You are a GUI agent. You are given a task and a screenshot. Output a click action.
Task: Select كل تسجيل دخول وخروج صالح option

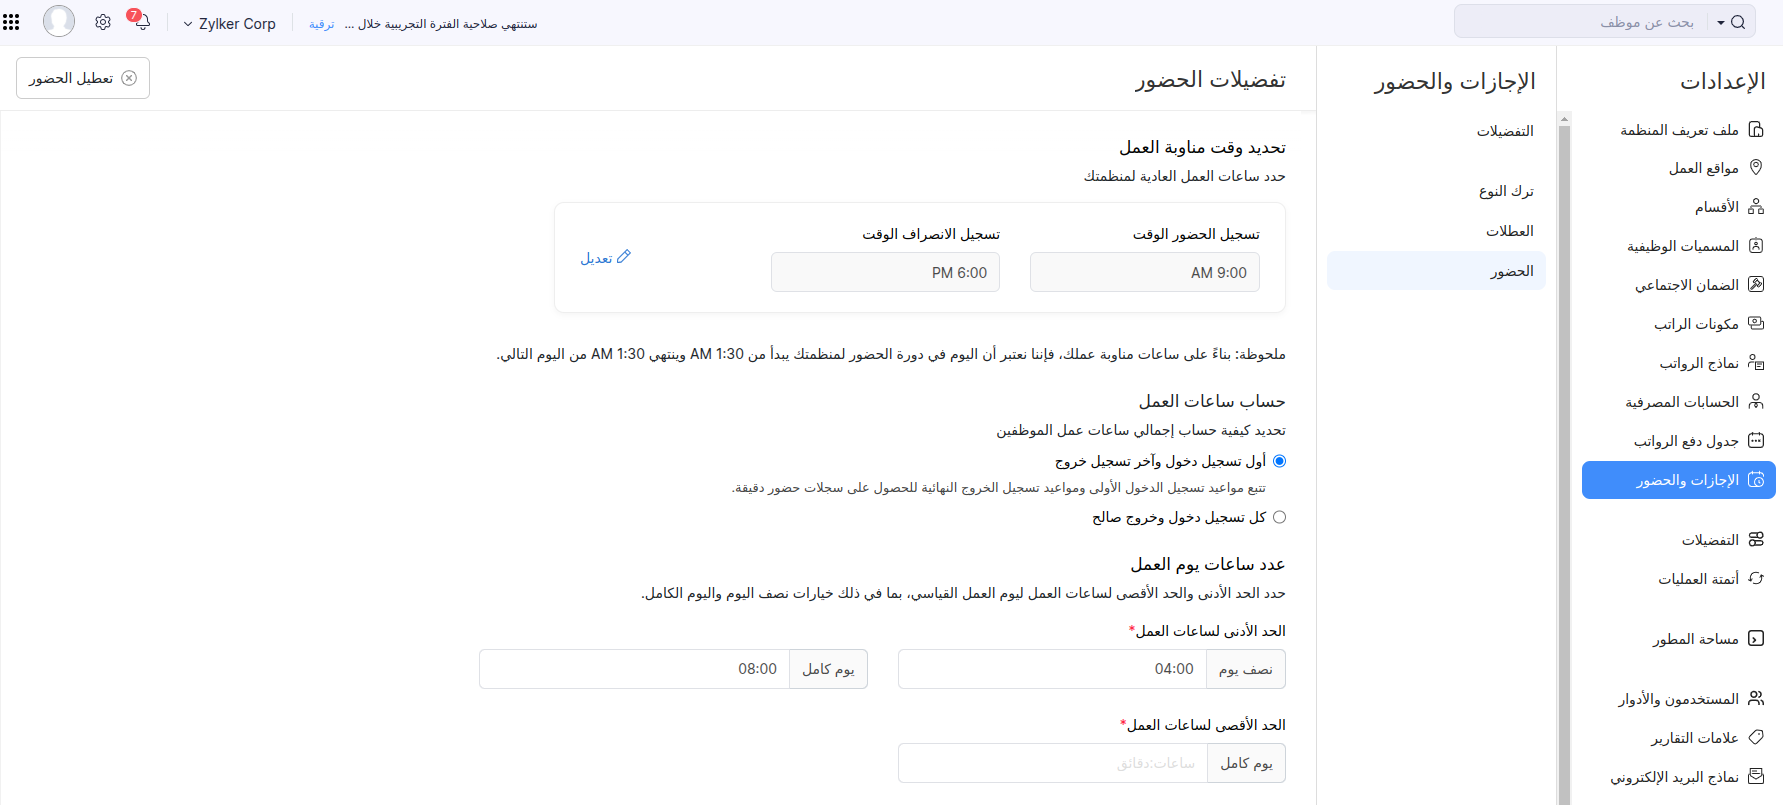tap(1279, 517)
